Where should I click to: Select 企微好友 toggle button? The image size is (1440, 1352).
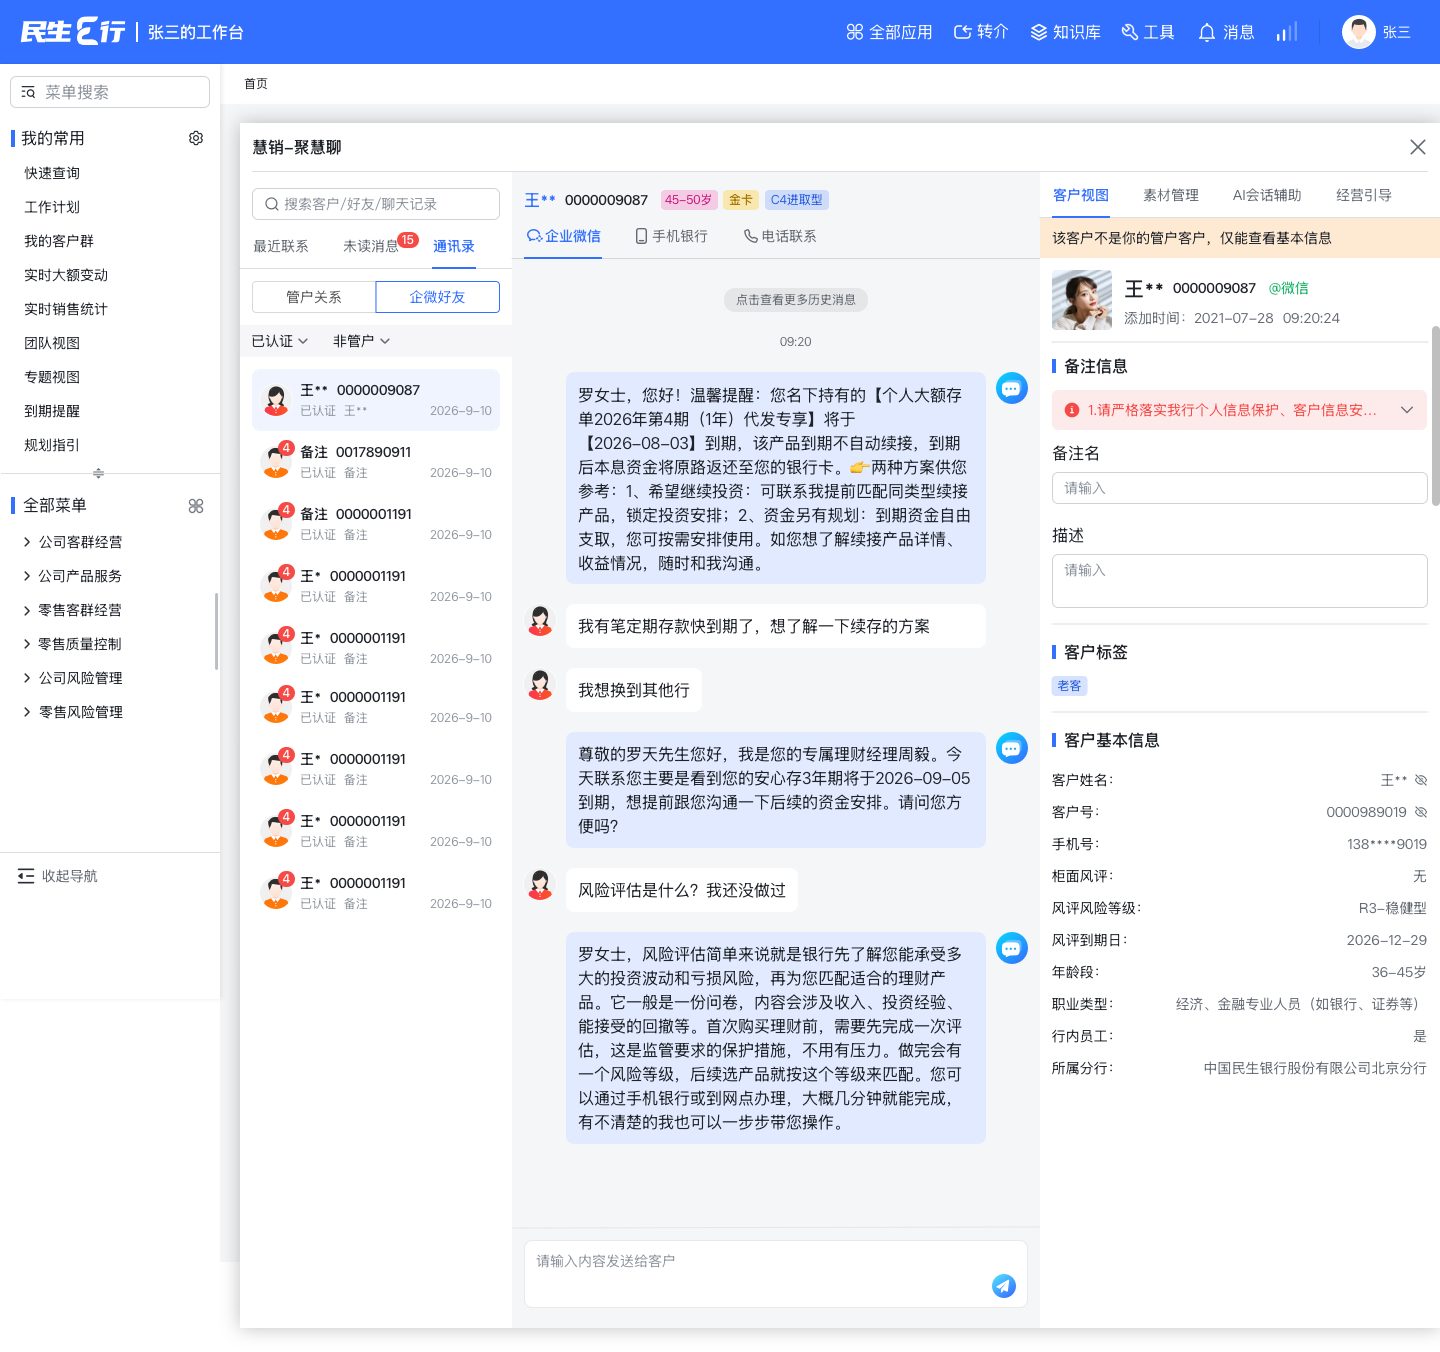pyautogui.click(x=438, y=297)
